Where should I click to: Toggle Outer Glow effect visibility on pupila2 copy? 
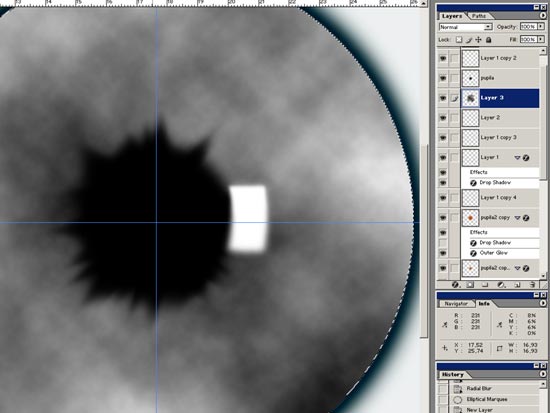pyautogui.click(x=443, y=253)
